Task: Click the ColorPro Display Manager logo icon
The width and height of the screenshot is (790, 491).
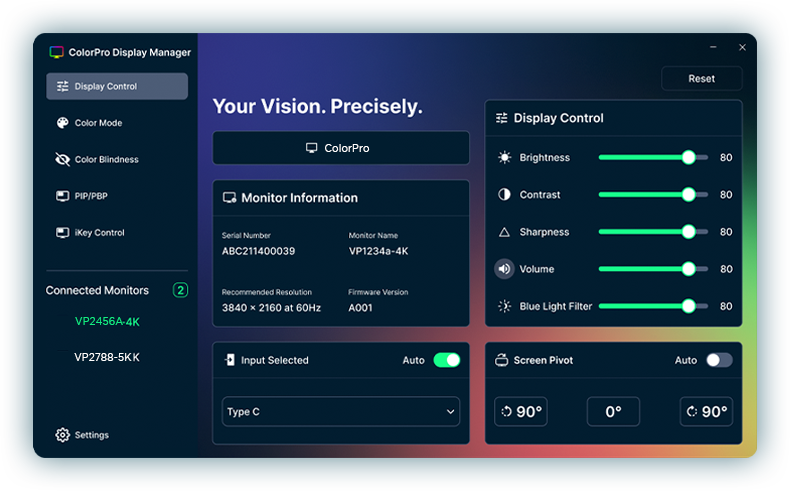Action: (56, 52)
